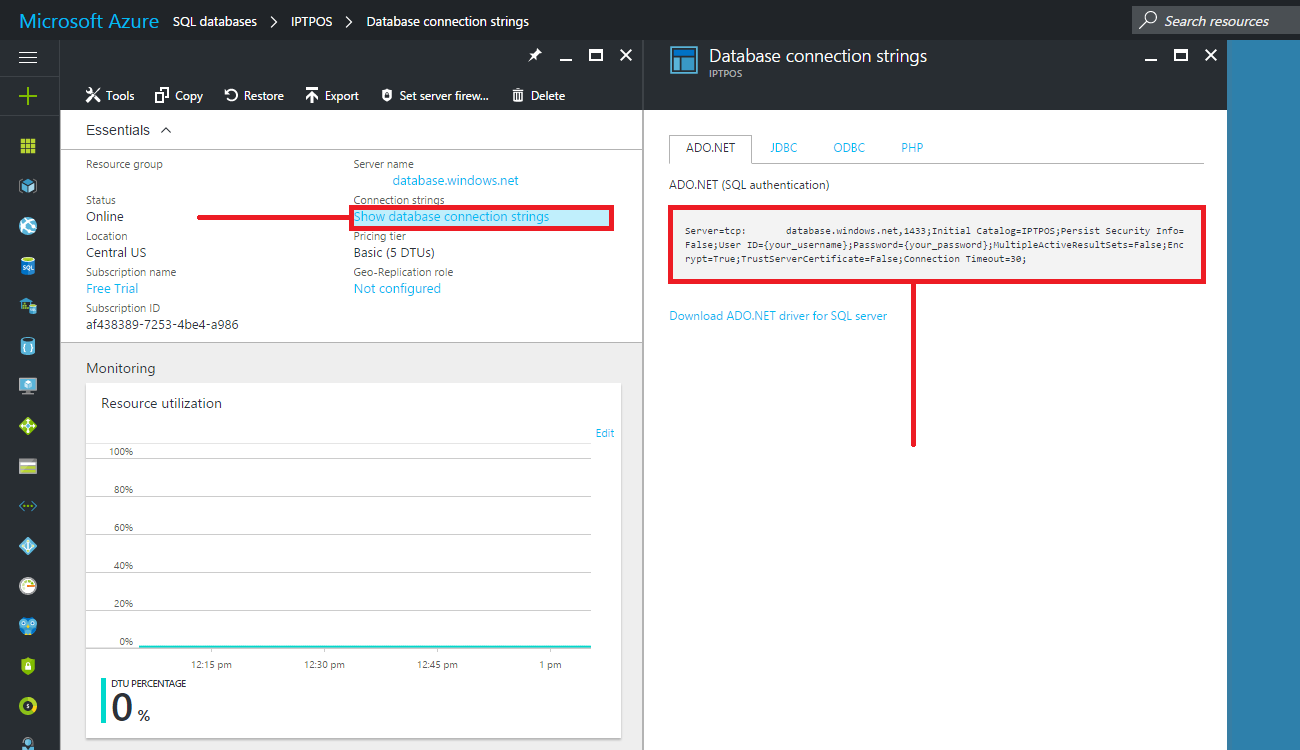Open Virtual machines monitor icon
The image size is (1300, 750).
[28, 386]
